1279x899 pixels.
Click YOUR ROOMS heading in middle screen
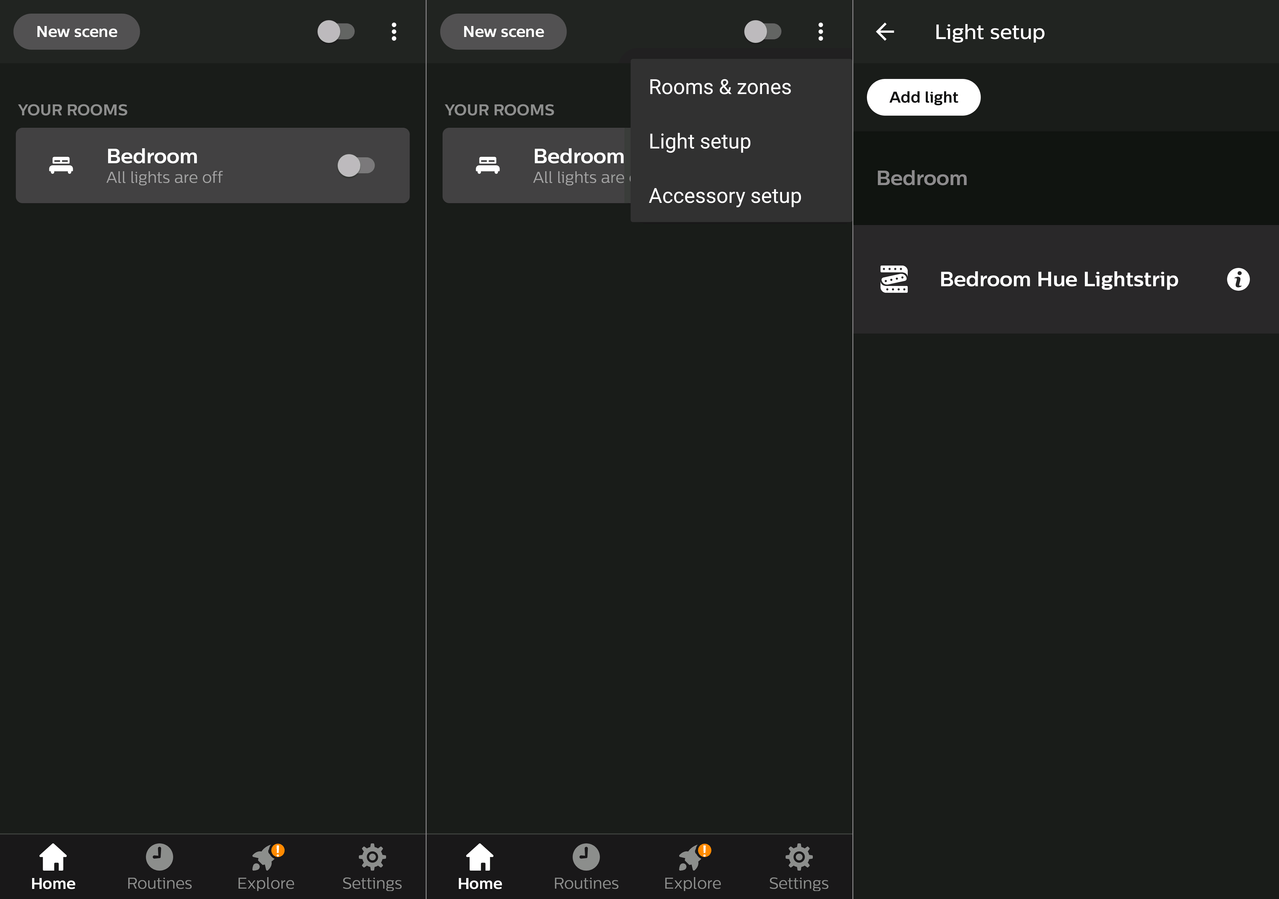point(499,110)
